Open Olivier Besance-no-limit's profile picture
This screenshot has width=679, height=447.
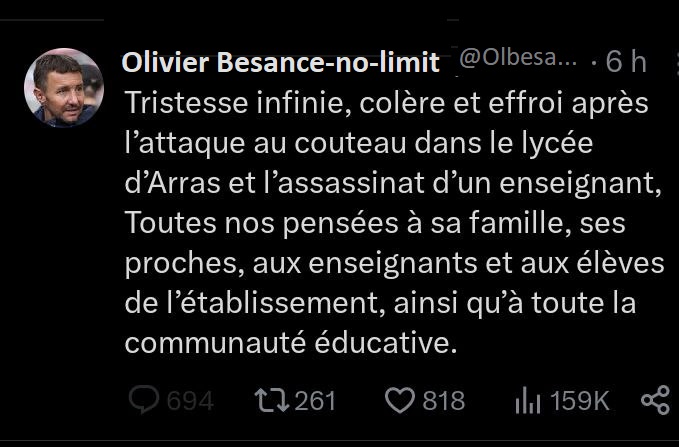click(64, 88)
